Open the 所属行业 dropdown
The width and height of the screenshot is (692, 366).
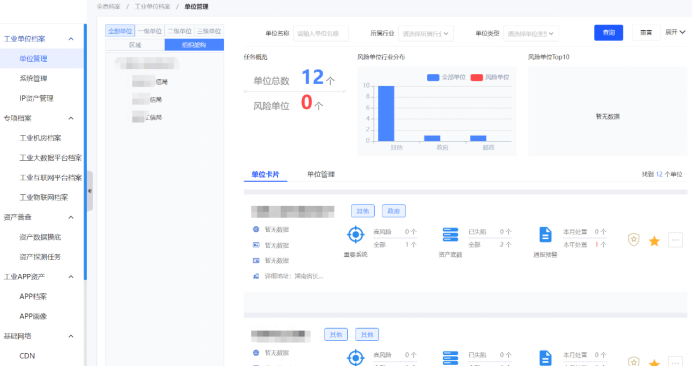click(x=426, y=34)
